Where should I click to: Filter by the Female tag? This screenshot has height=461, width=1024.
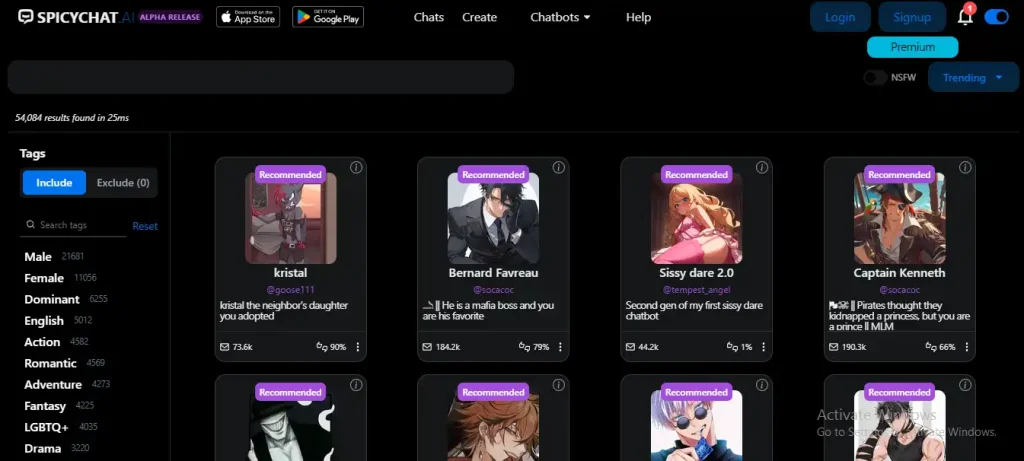[x=44, y=278]
